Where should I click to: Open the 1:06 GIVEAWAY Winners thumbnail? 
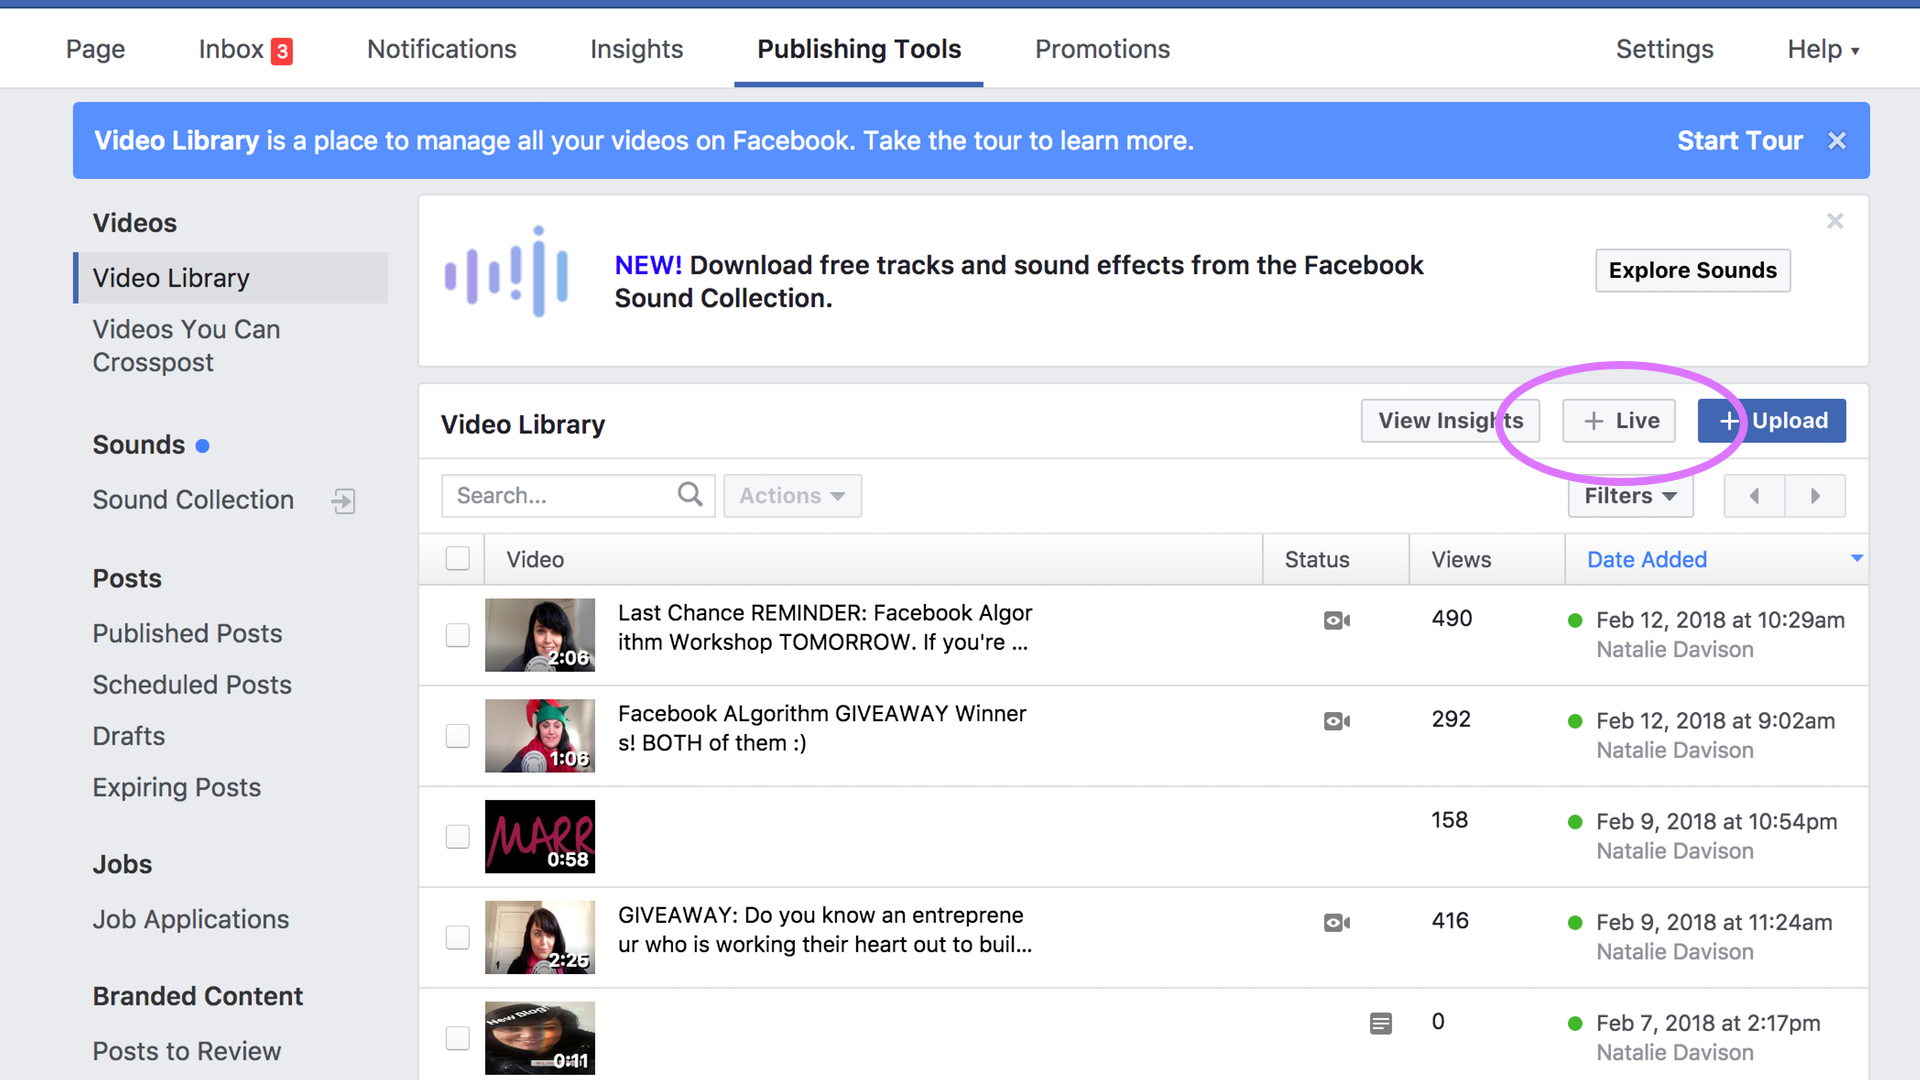click(x=540, y=736)
